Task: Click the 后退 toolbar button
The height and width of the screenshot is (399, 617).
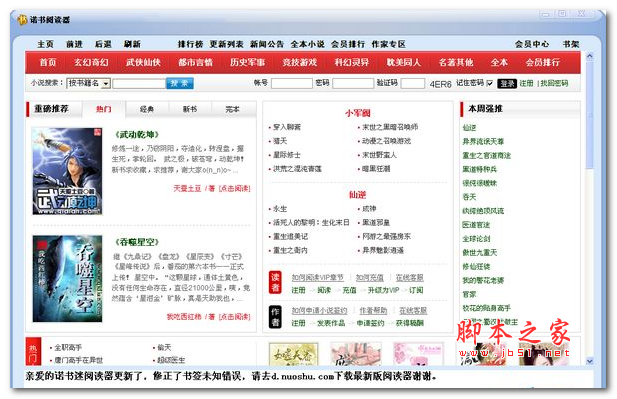Action: click(x=103, y=44)
